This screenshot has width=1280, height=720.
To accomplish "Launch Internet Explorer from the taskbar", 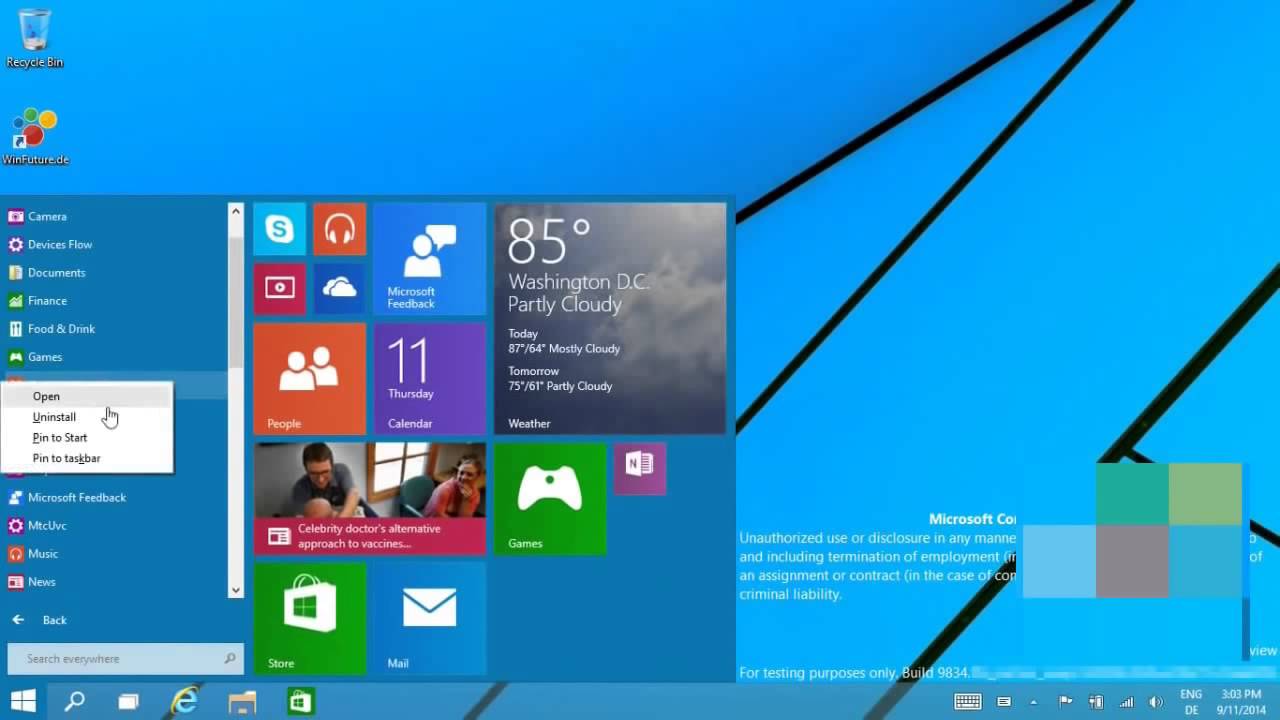I will pos(185,701).
